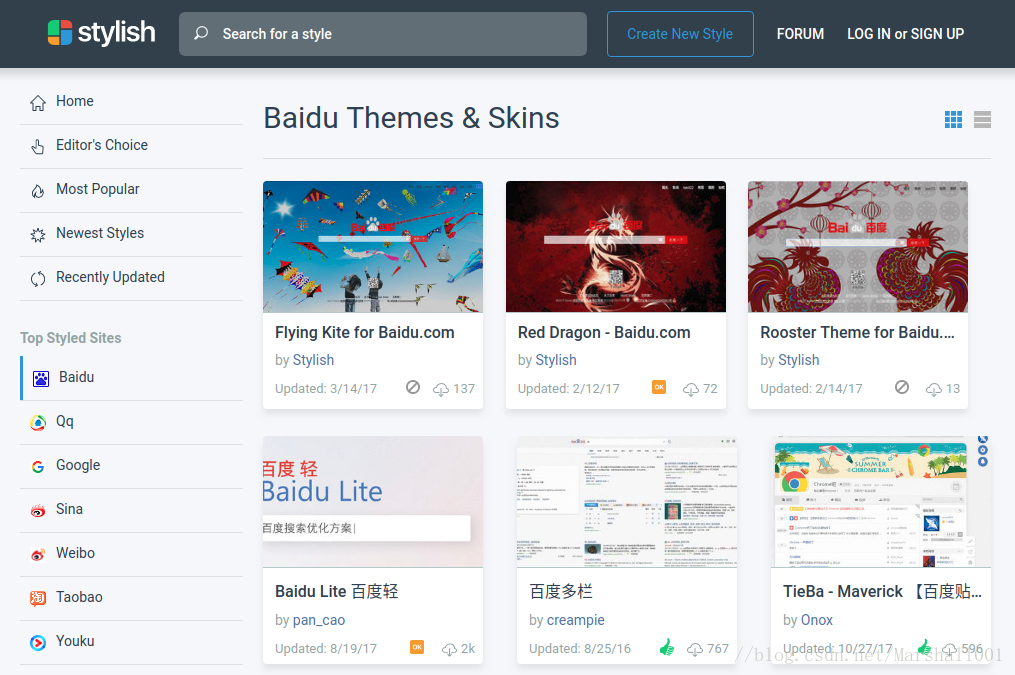Select Qq in Top Styled Sites
The image size is (1015, 675).
tap(131, 423)
